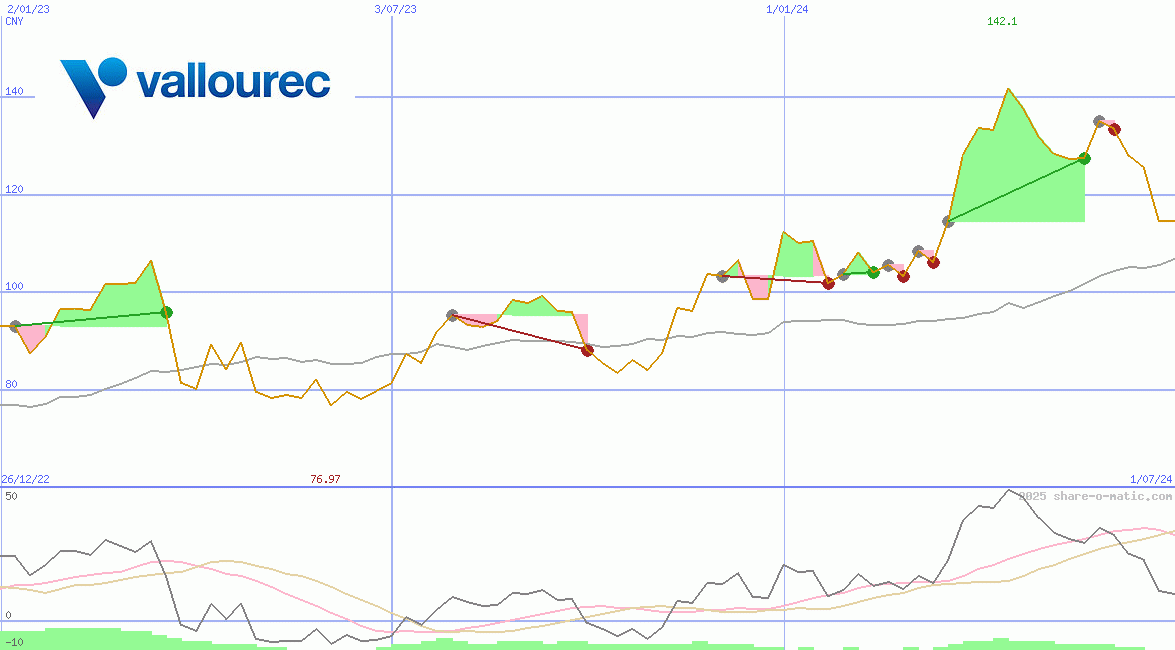
Task: Click the 76.97 low price label
Action: (325, 480)
